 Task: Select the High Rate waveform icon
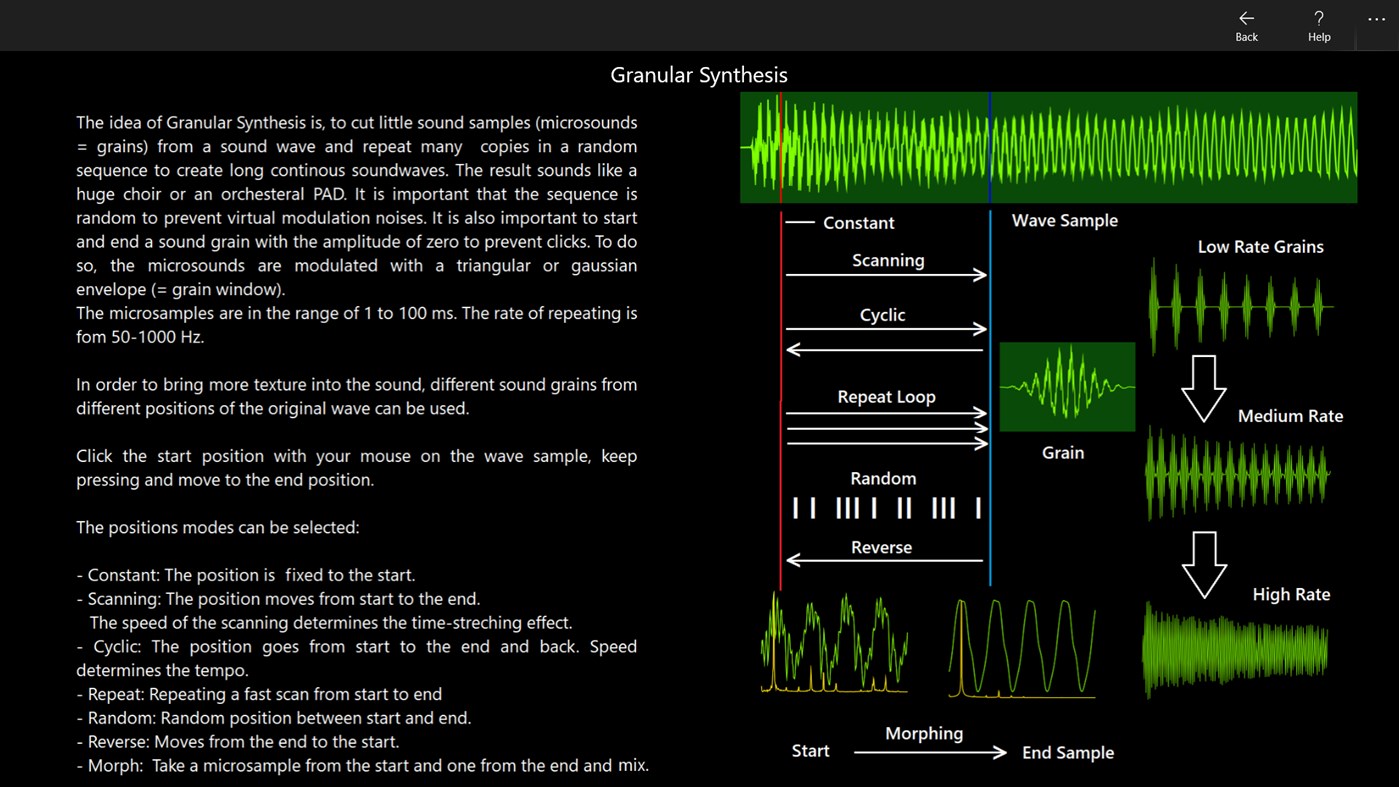coord(1235,651)
